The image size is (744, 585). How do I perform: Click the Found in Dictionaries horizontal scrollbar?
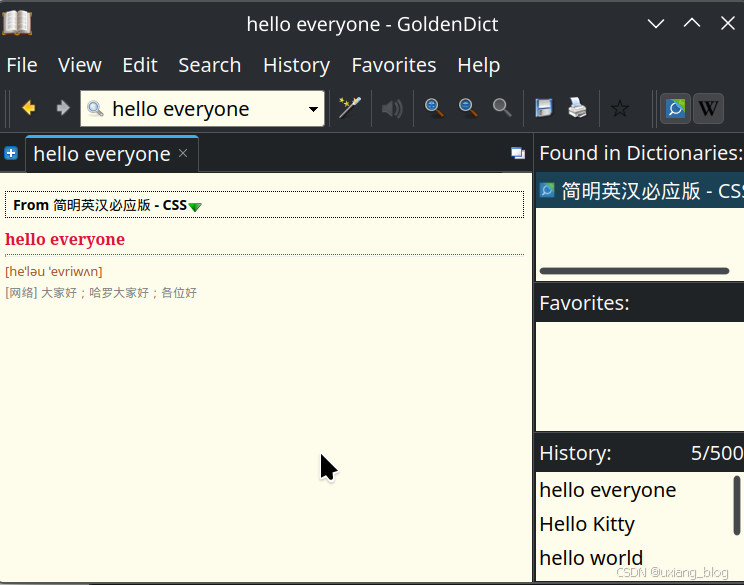click(634, 271)
